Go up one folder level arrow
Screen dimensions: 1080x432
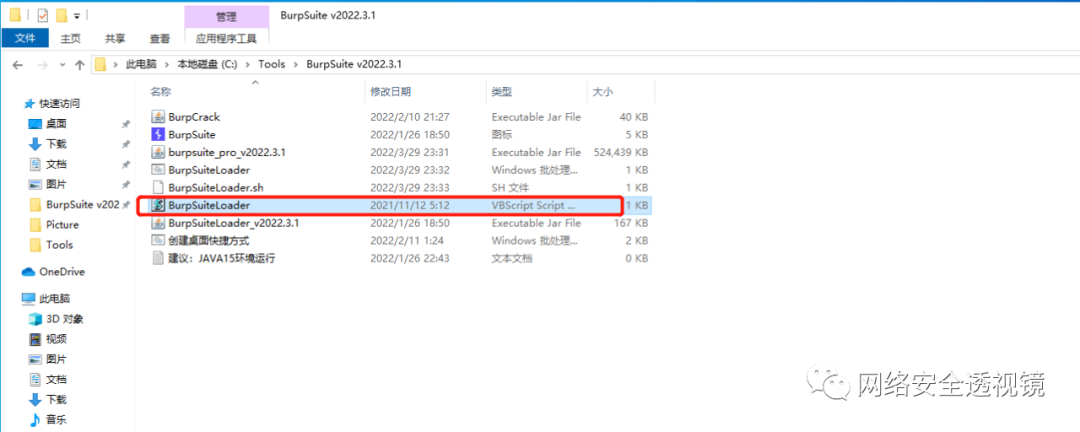[80, 65]
